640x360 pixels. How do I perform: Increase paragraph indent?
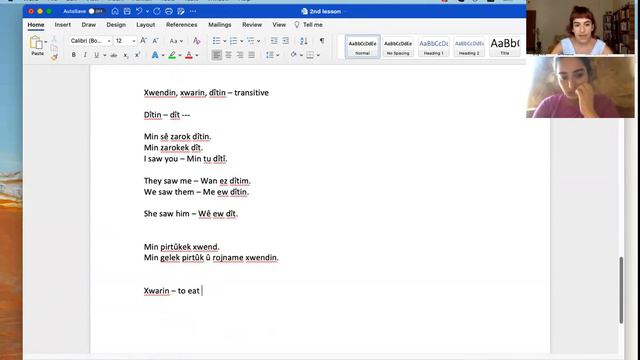[x=285, y=41]
